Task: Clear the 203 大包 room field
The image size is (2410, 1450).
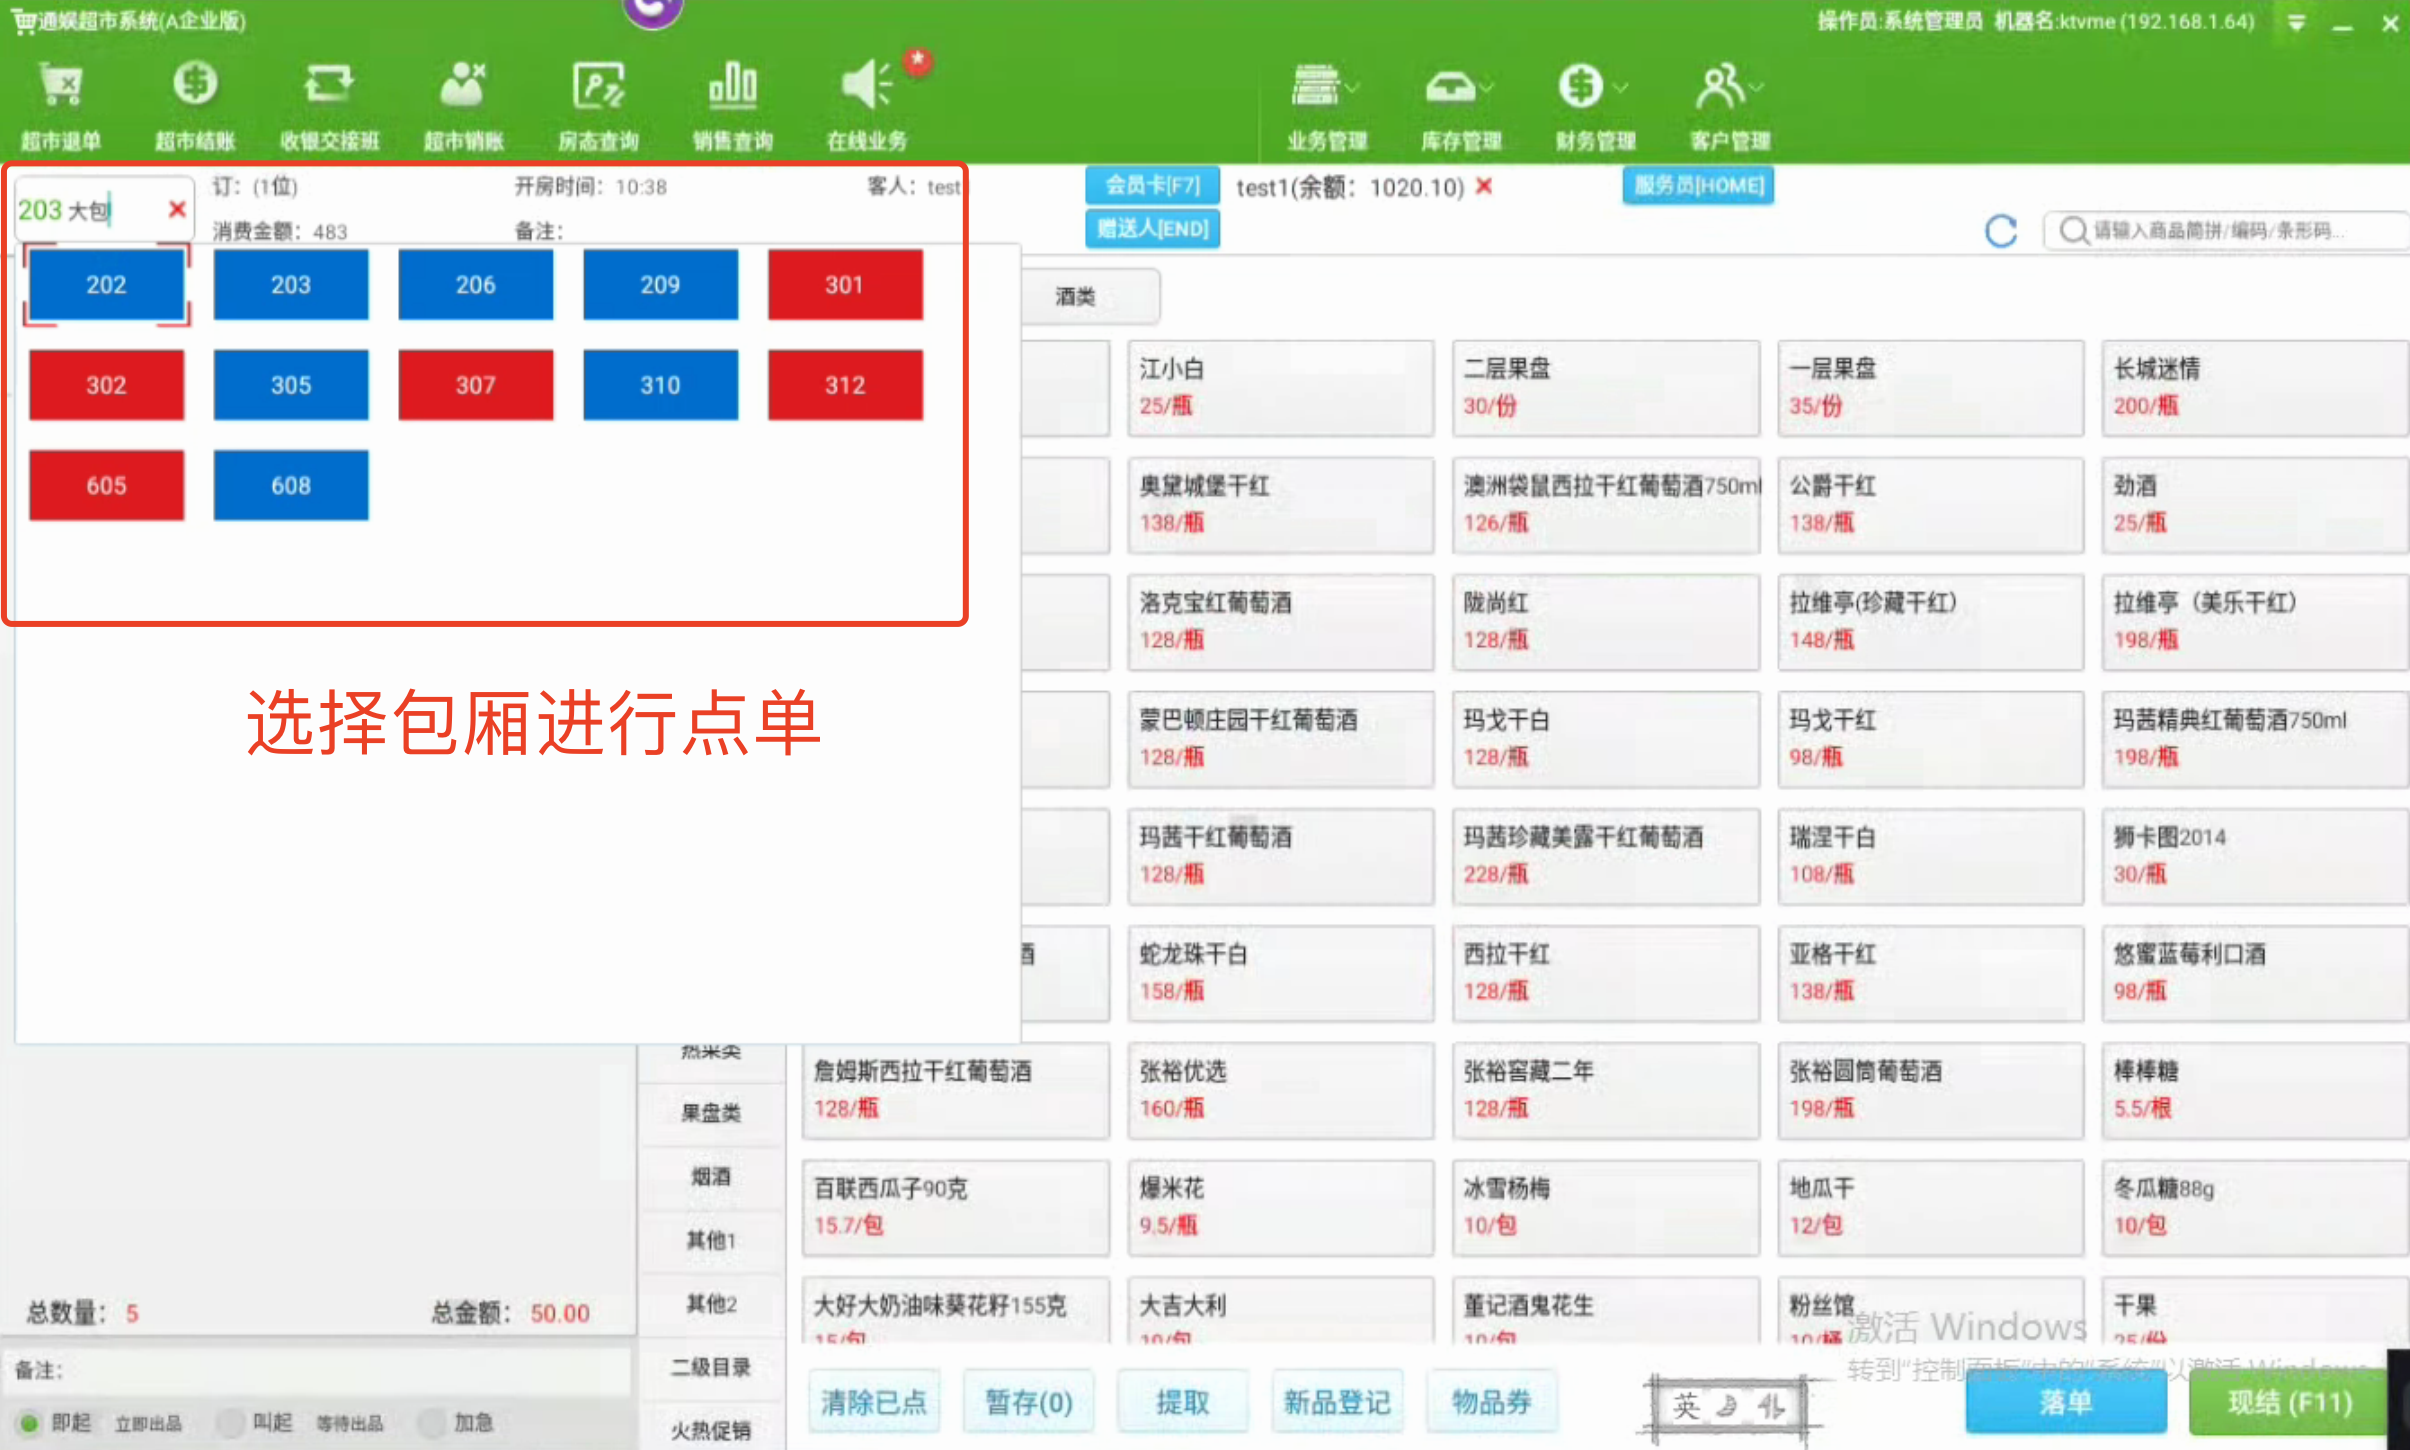Action: coord(177,209)
